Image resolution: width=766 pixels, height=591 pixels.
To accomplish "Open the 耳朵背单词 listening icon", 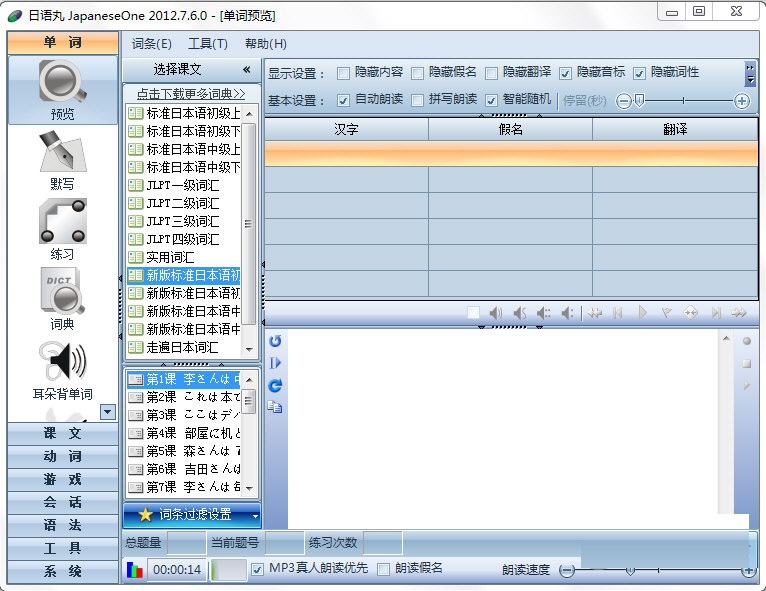I will (x=63, y=370).
